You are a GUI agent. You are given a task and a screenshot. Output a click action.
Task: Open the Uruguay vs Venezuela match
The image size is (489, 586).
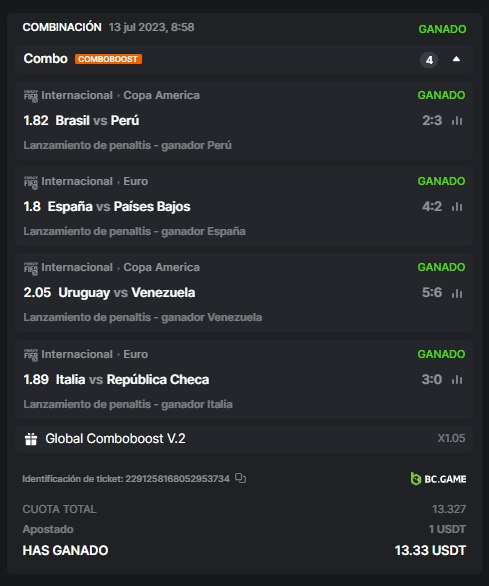pyautogui.click(x=127, y=293)
